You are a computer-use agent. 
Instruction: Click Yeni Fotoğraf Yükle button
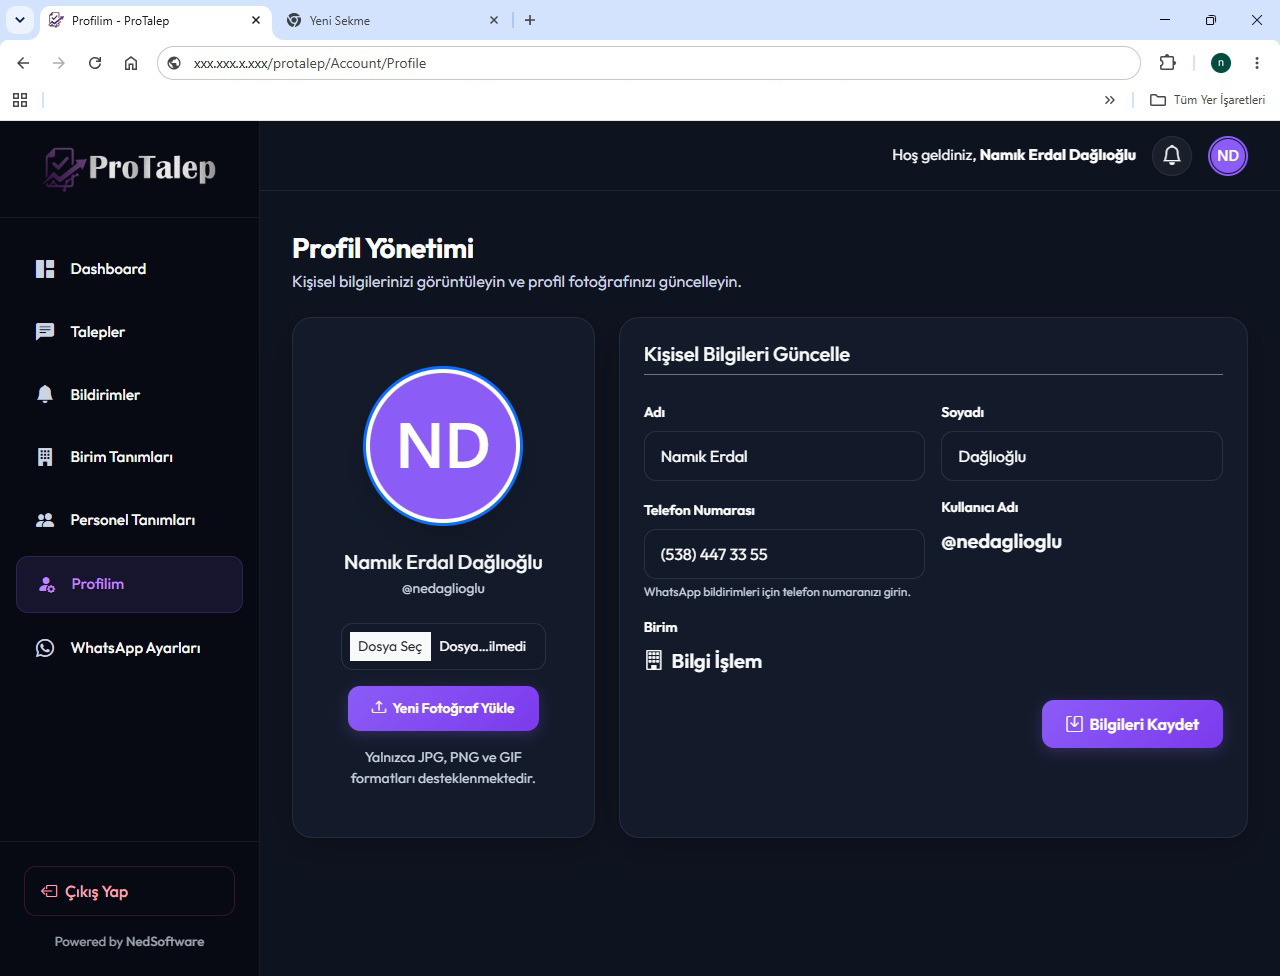pyautogui.click(x=443, y=708)
